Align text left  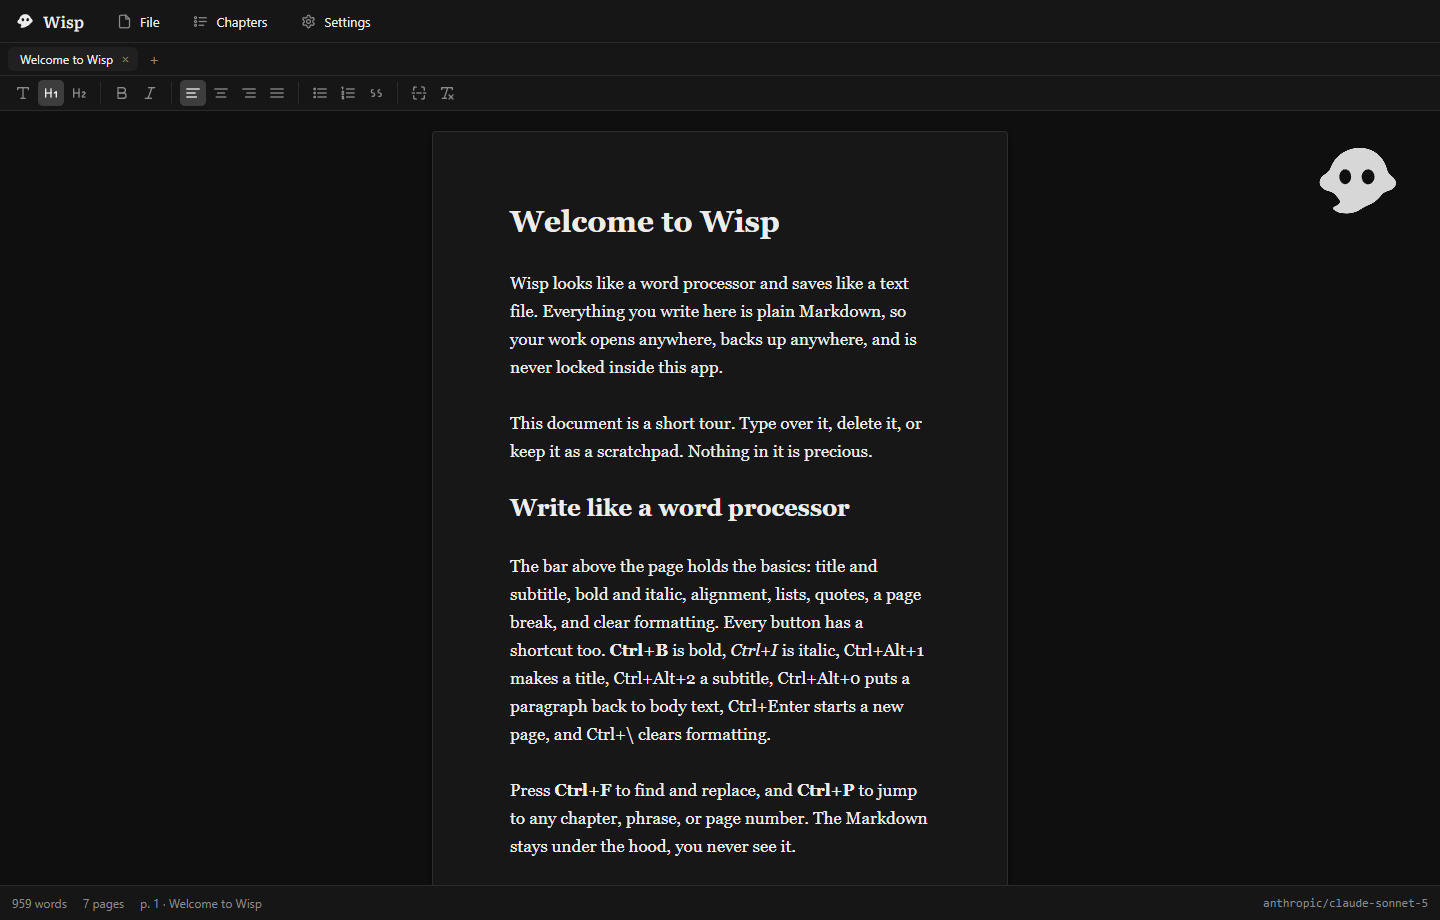coord(193,93)
